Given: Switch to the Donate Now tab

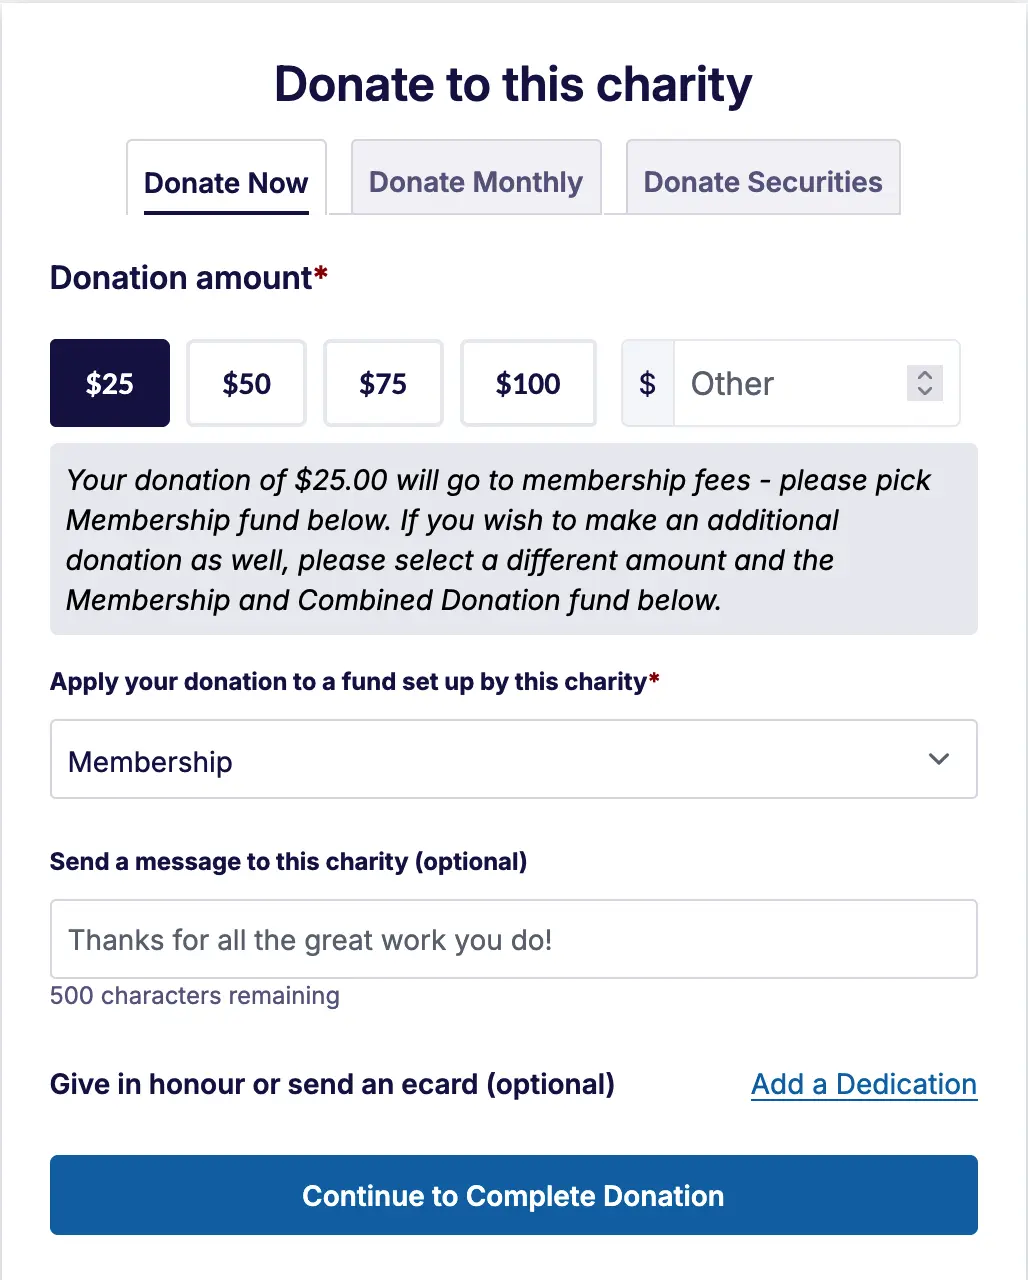Looking at the screenshot, I should pyautogui.click(x=226, y=183).
